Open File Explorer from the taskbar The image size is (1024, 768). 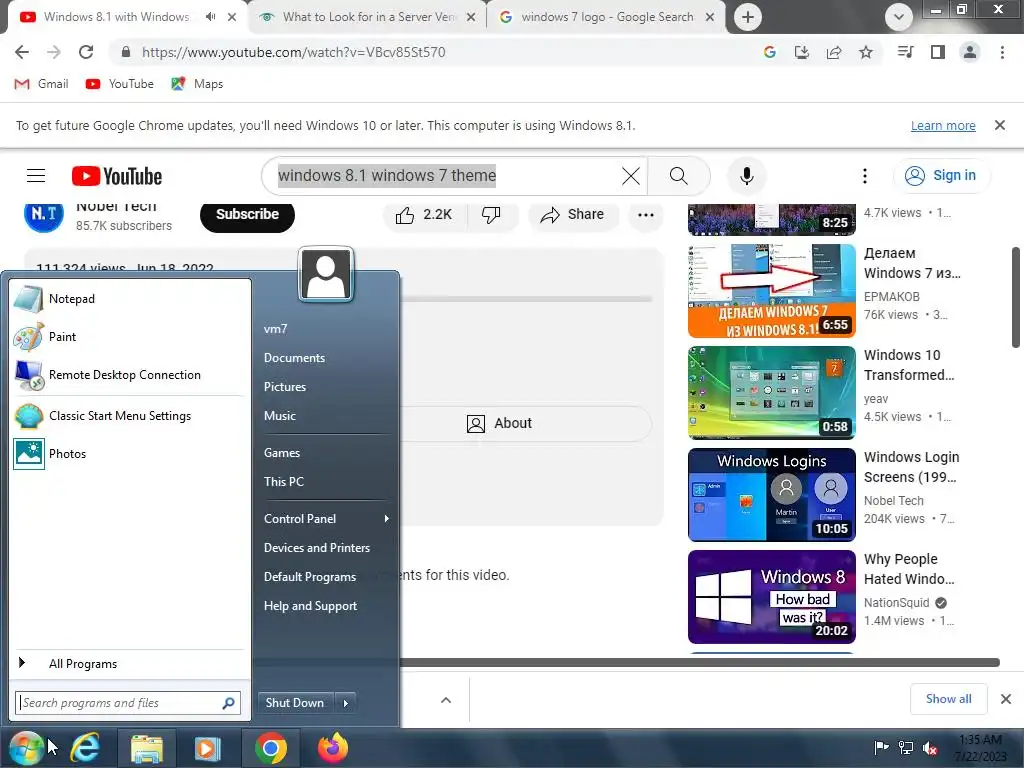pyautogui.click(x=146, y=748)
